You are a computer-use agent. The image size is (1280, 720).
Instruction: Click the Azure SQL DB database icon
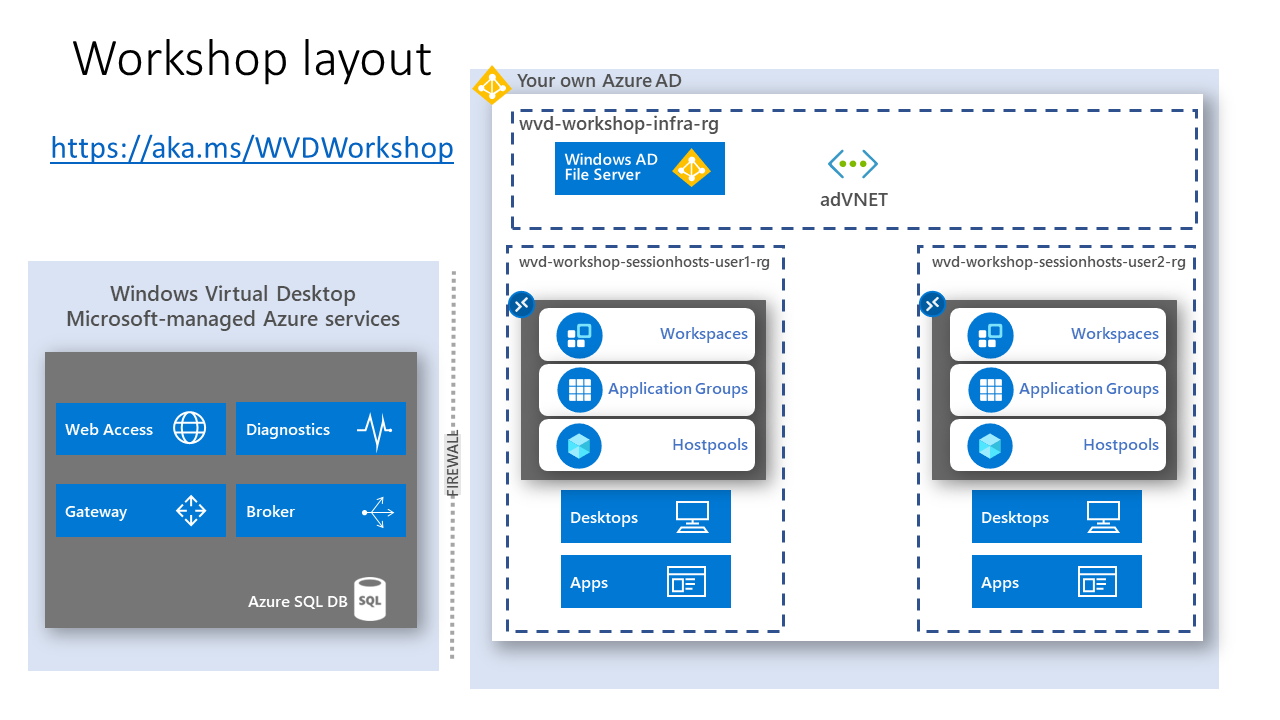click(x=369, y=600)
